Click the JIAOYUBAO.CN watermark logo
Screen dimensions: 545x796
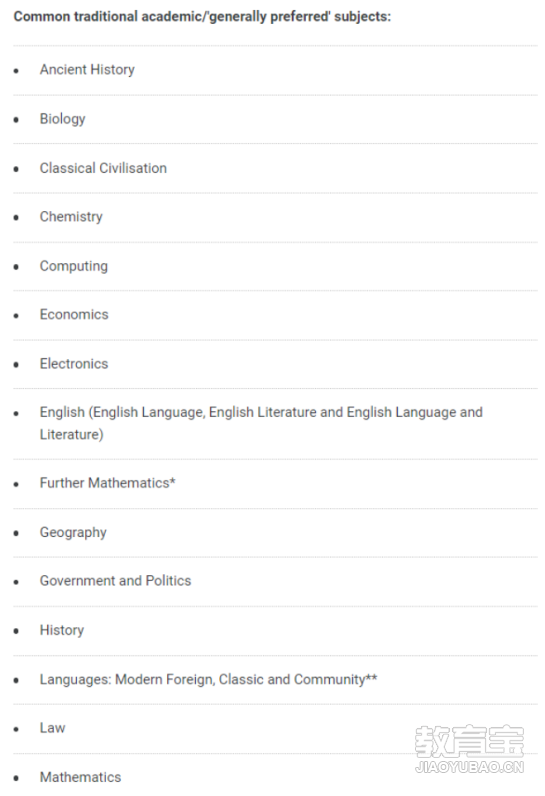[469, 749]
